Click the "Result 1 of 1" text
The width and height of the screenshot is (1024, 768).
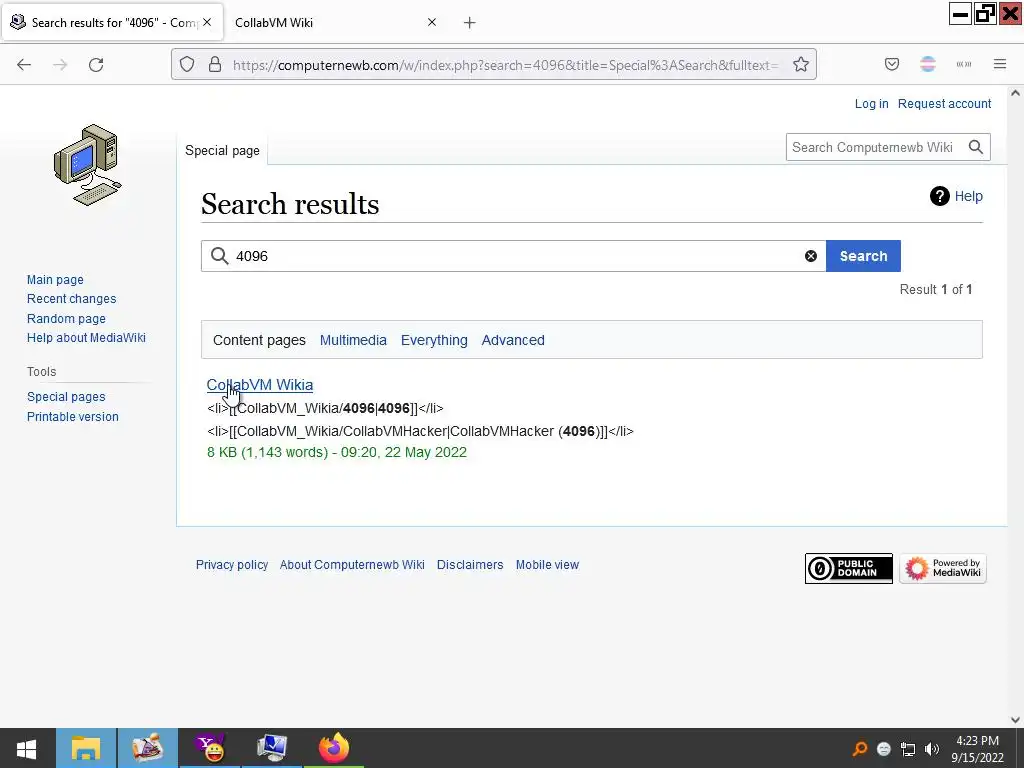tap(936, 289)
